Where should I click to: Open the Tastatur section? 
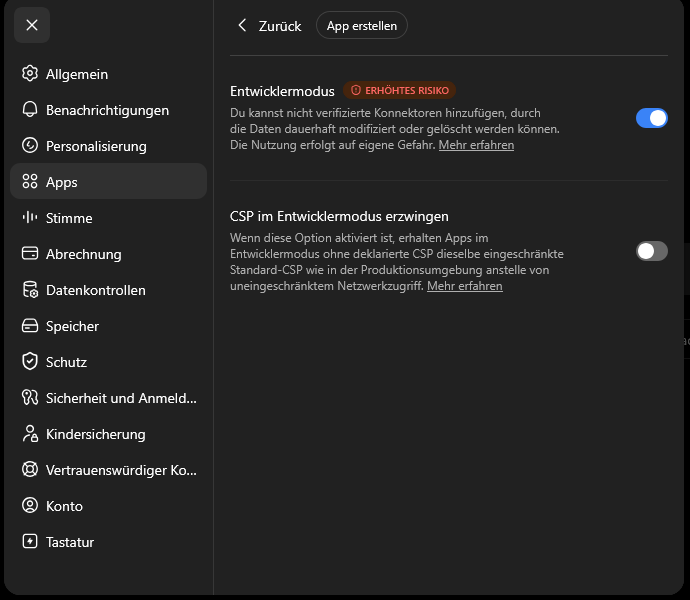click(108, 542)
